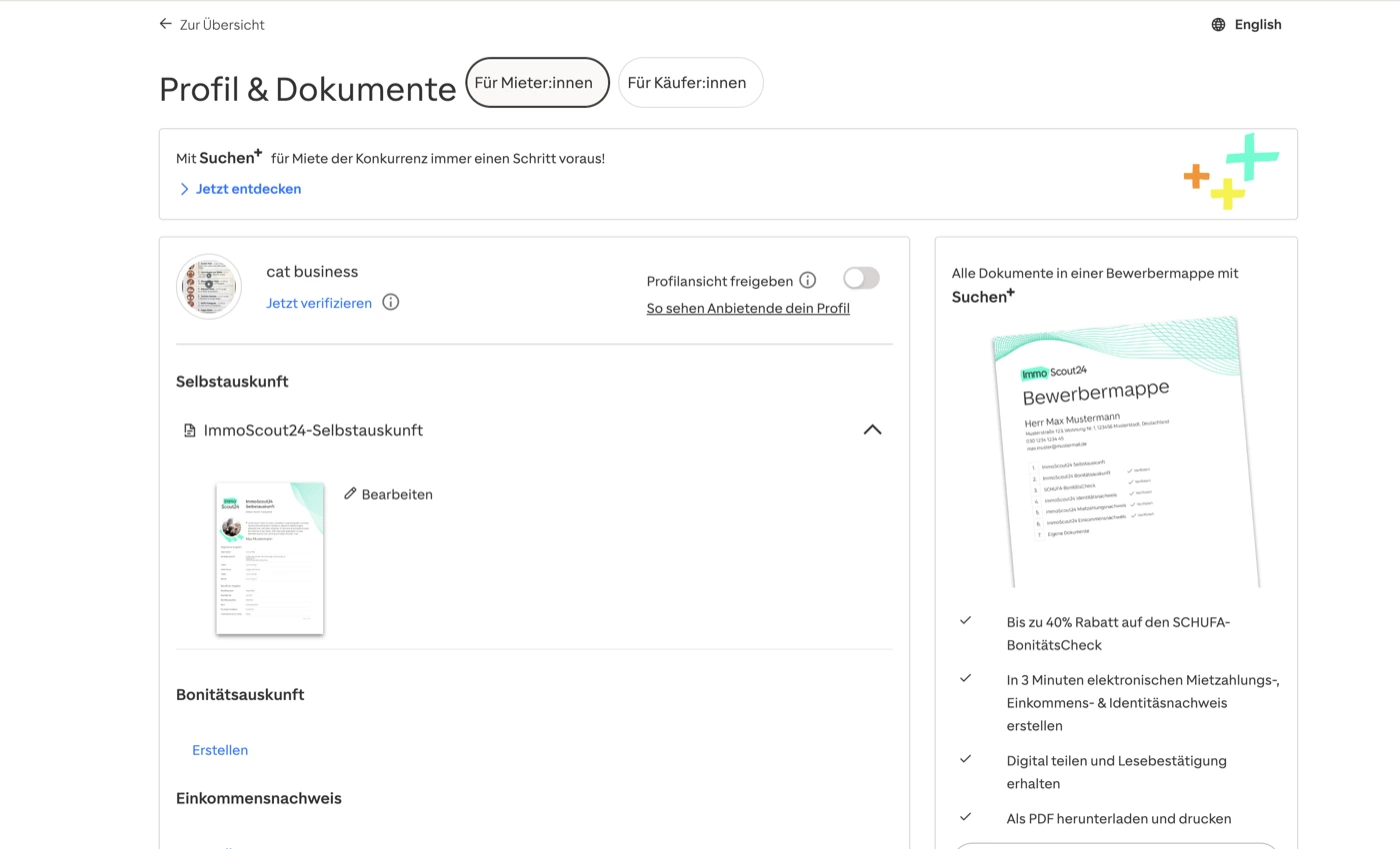Click Erstellen under Bonitätsauskunft
The image size is (1400, 849).
(x=220, y=750)
